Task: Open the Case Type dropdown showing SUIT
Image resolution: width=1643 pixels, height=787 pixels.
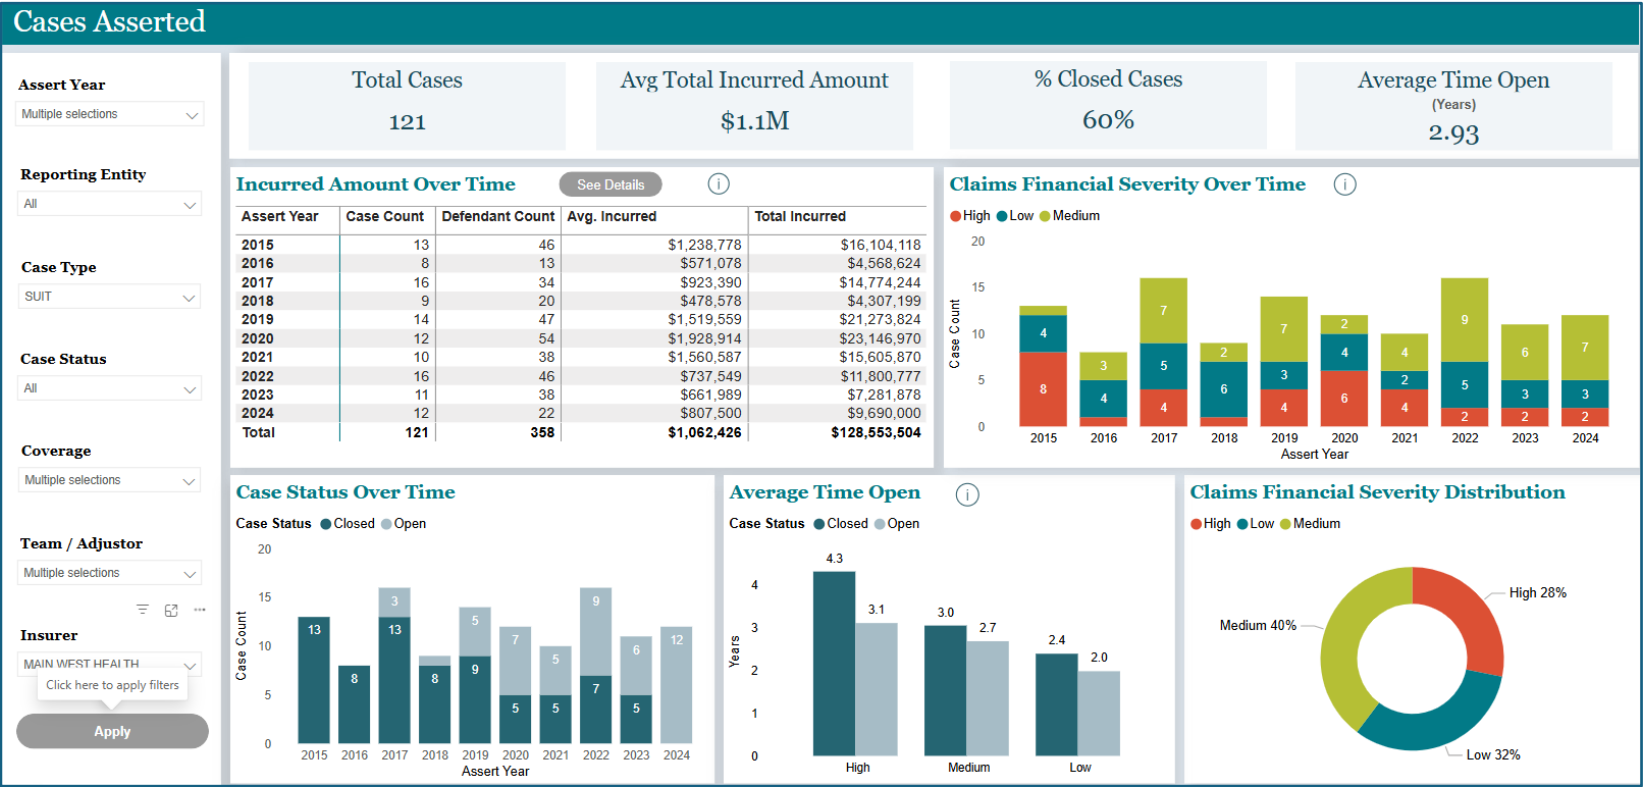Action: [110, 297]
